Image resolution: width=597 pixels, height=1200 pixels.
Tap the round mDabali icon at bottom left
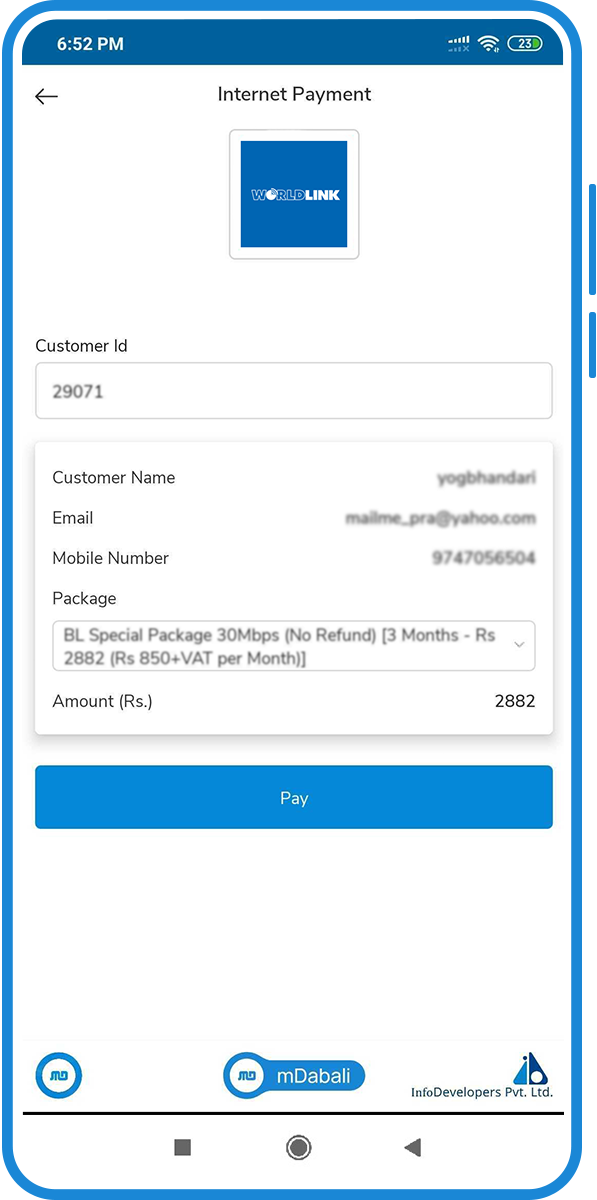(x=59, y=1076)
